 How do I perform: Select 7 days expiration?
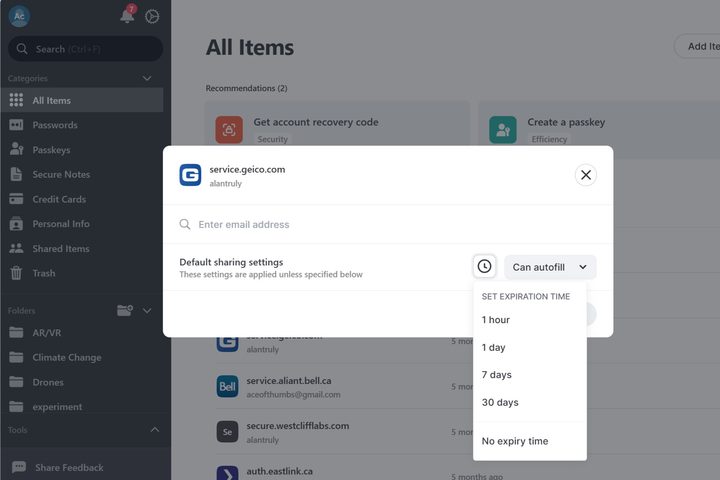pos(530,375)
